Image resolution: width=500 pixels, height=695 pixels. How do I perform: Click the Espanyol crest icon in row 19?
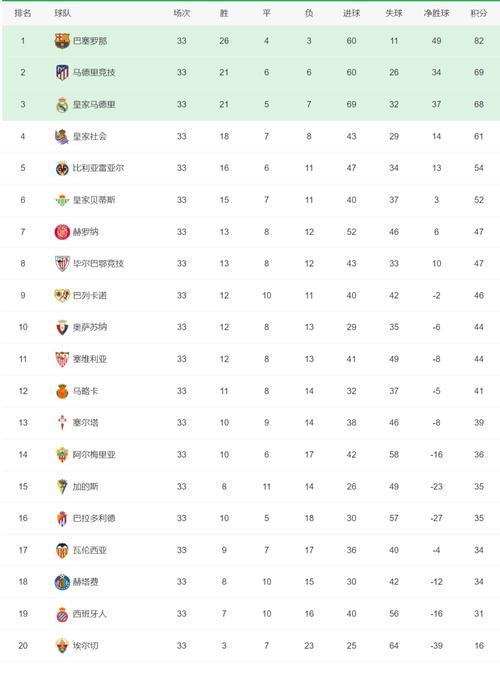62,614
